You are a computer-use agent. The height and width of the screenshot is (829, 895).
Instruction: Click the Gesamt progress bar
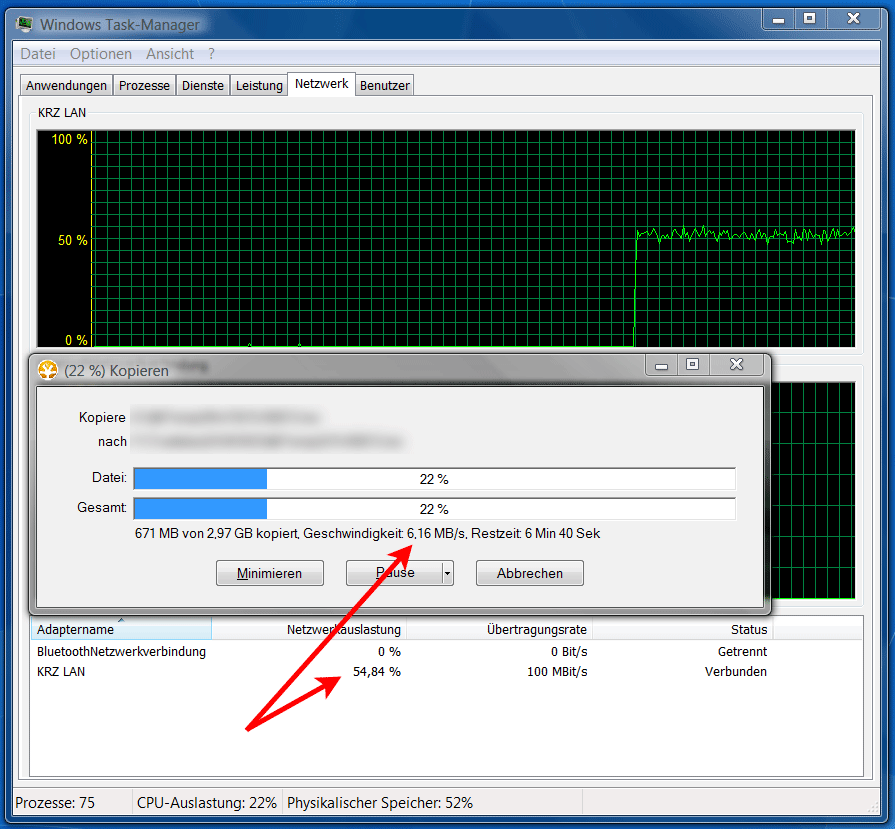click(x=434, y=509)
